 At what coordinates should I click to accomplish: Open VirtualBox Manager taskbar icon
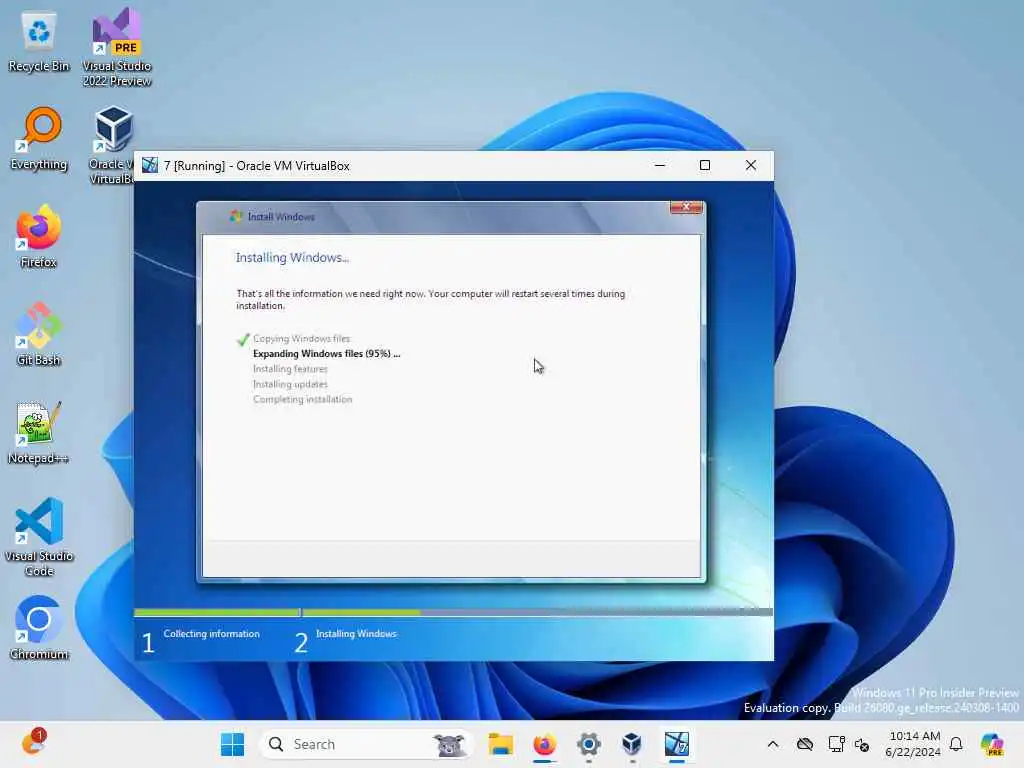pos(632,744)
